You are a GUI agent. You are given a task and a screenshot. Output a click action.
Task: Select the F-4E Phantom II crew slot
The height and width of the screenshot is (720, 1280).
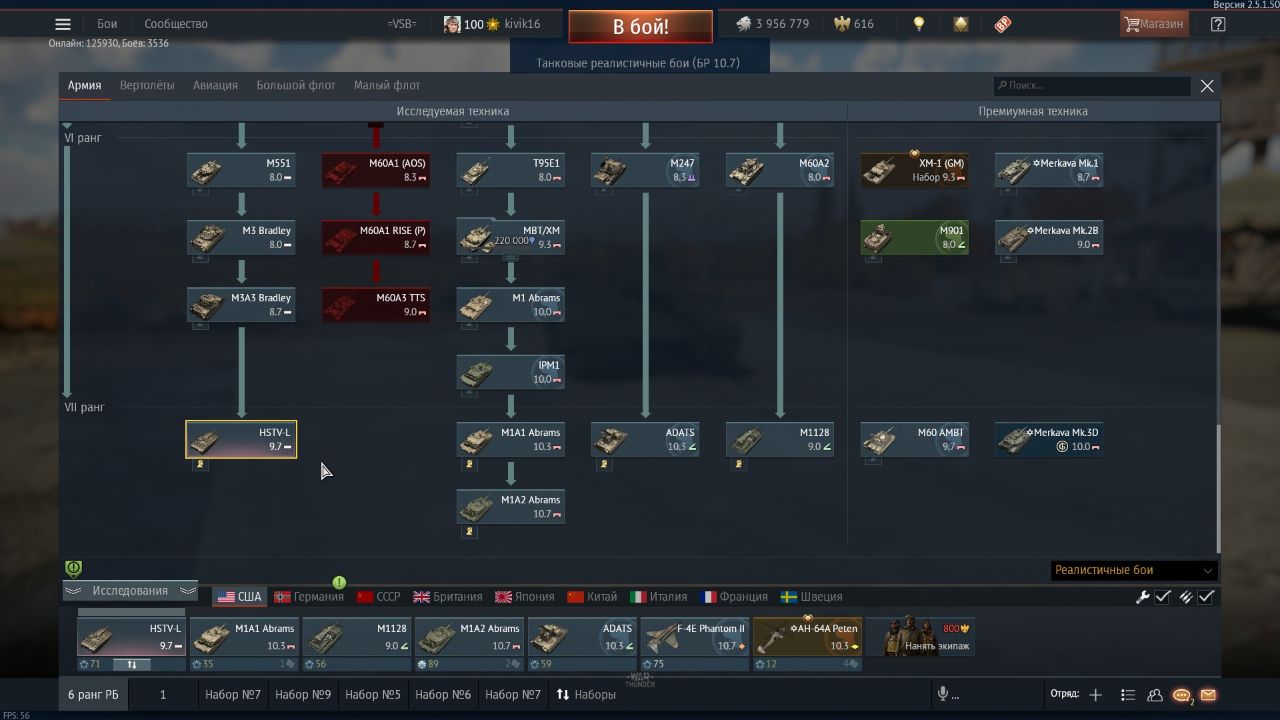click(x=695, y=638)
